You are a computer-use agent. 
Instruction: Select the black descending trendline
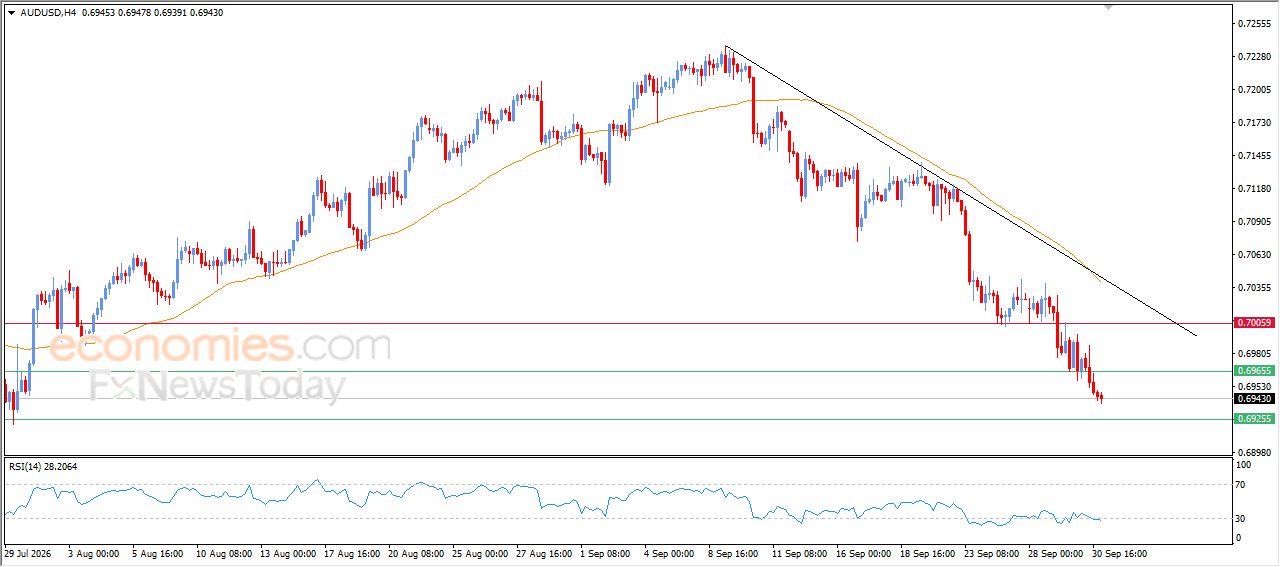point(960,190)
